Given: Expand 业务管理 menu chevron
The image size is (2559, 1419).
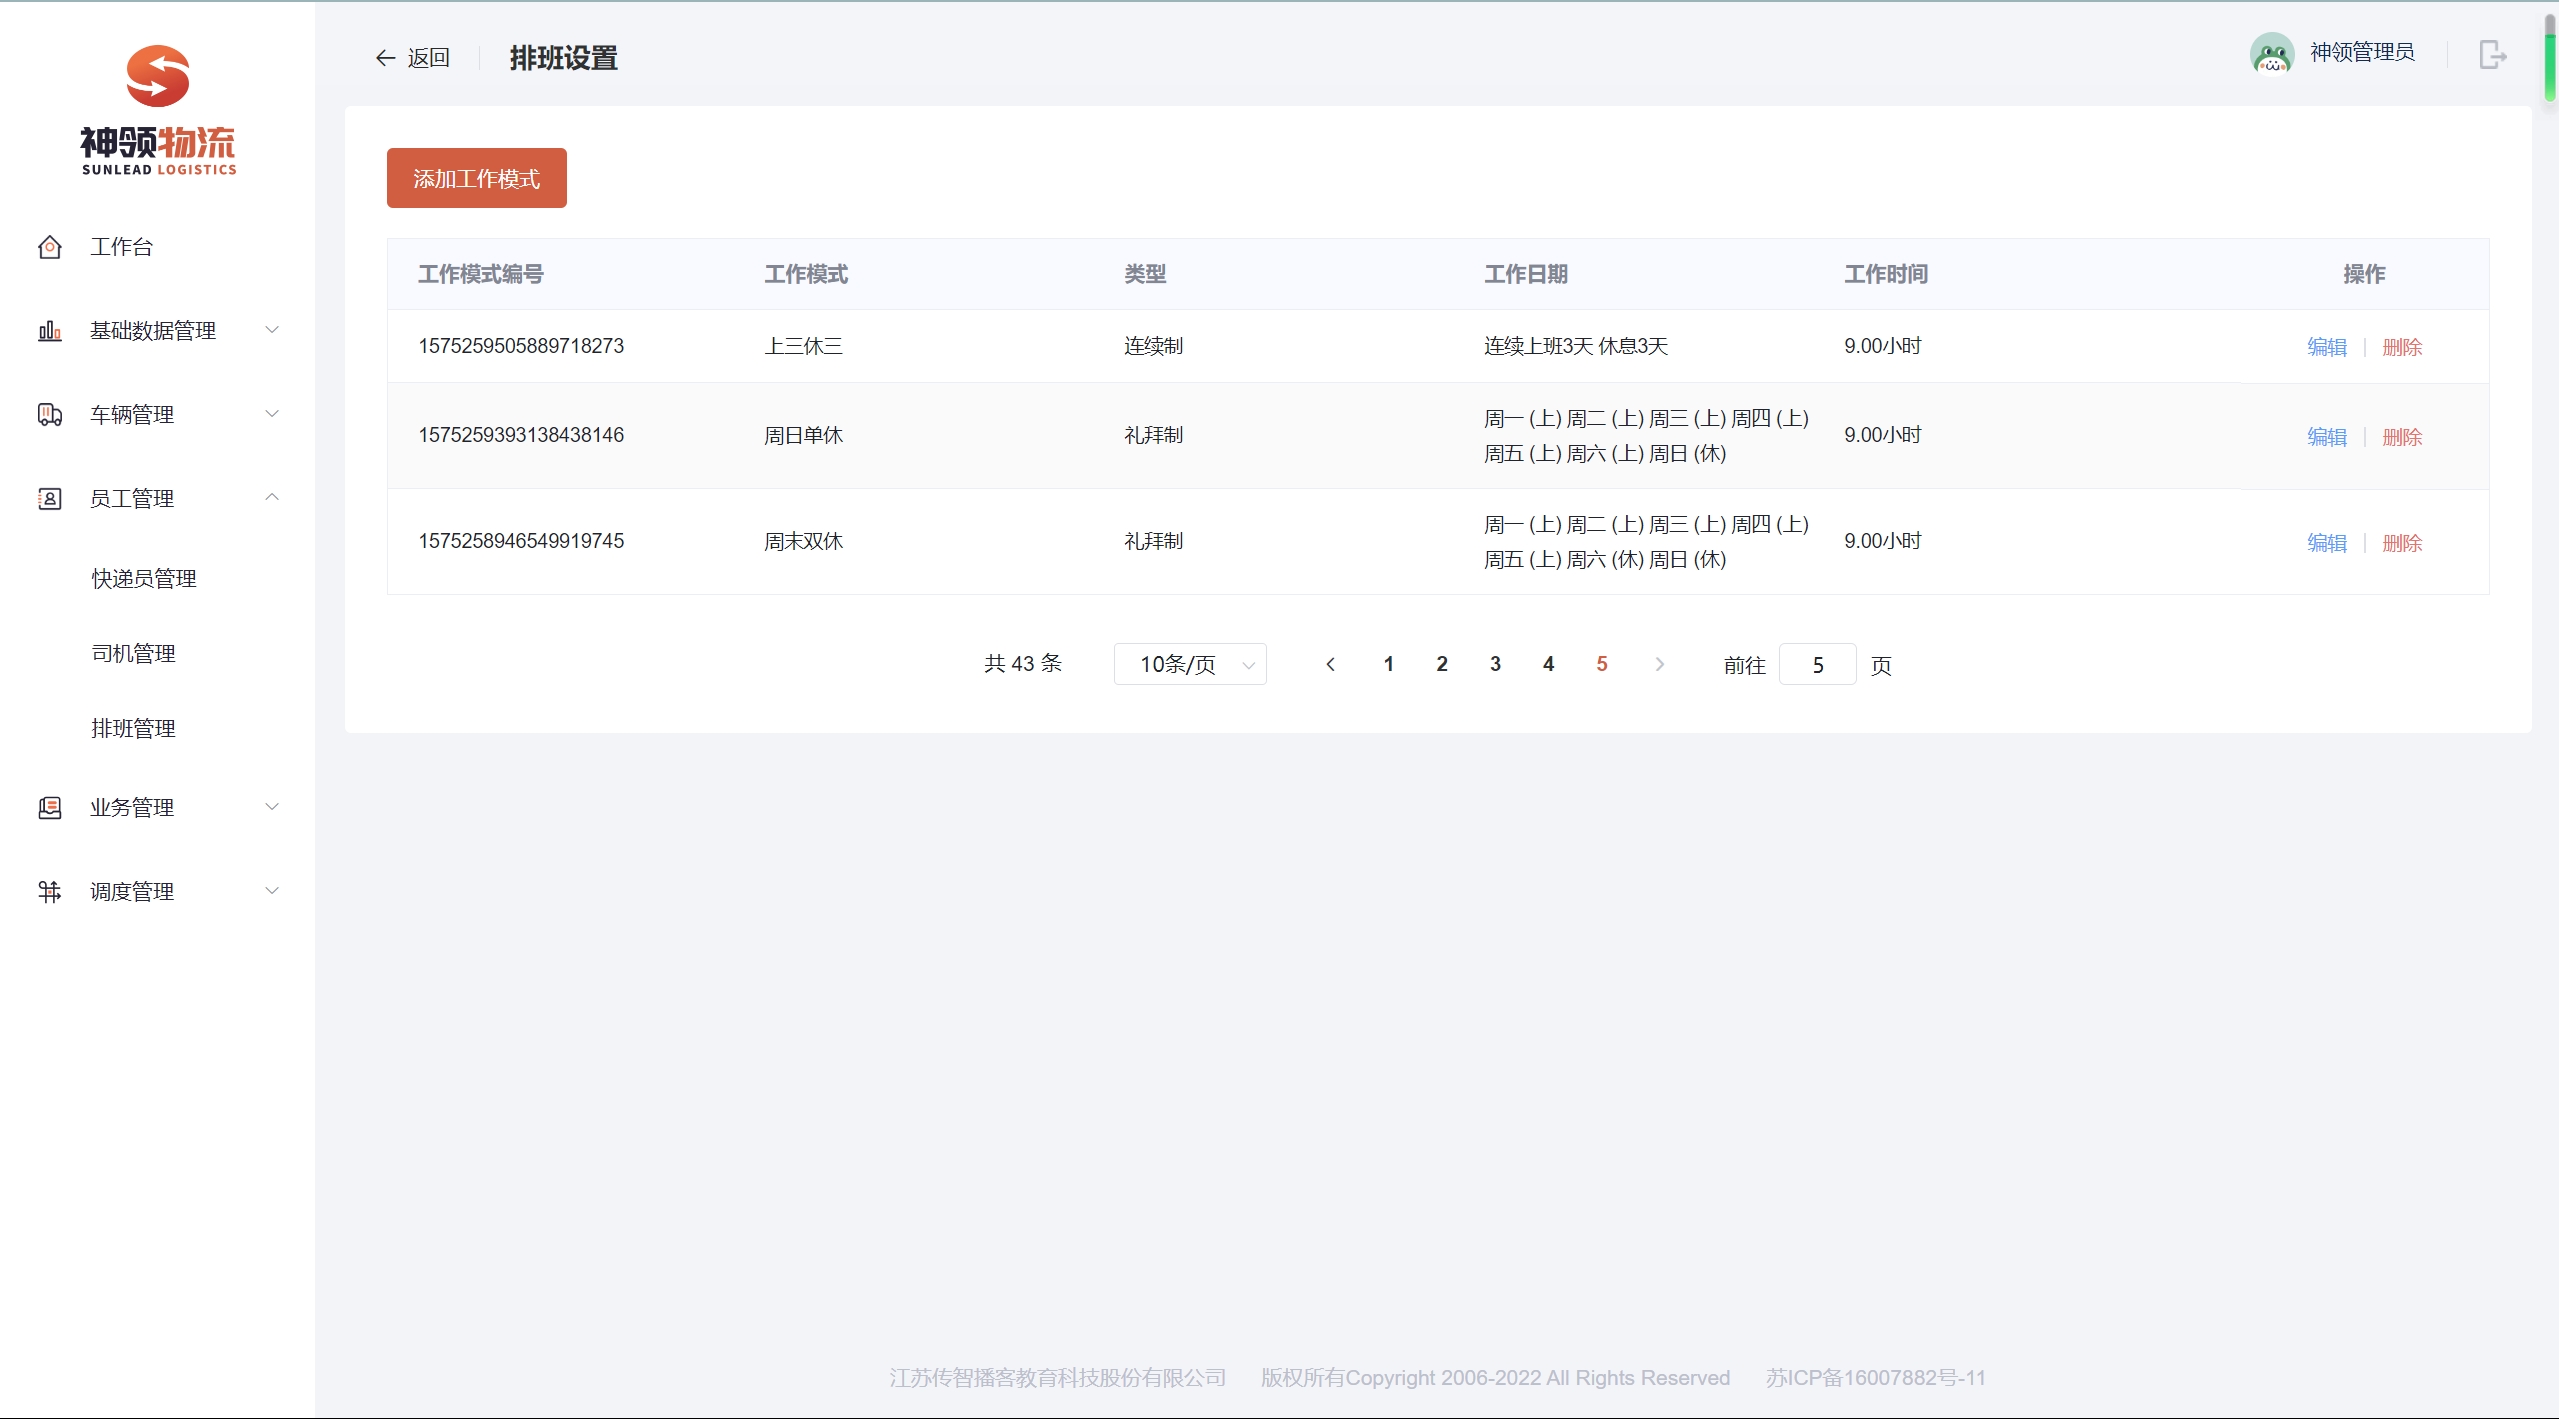Looking at the screenshot, I should pos(272,807).
